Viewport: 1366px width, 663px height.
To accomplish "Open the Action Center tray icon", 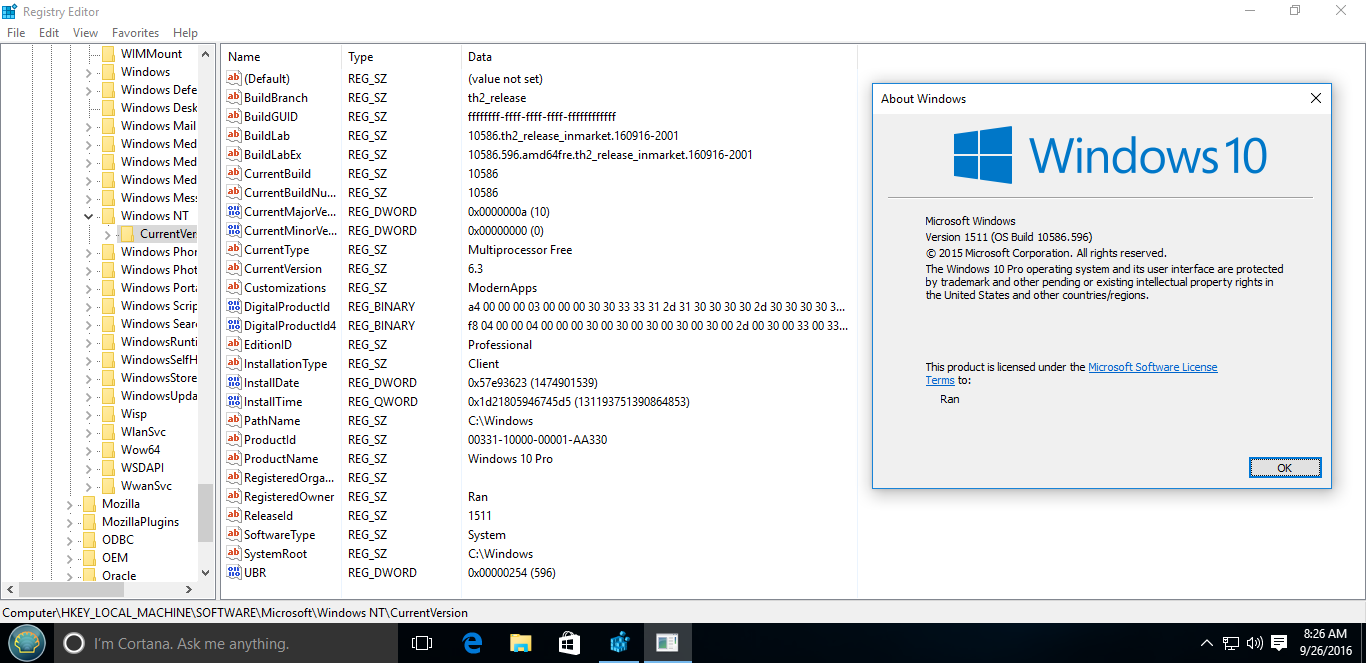I will 1278,643.
